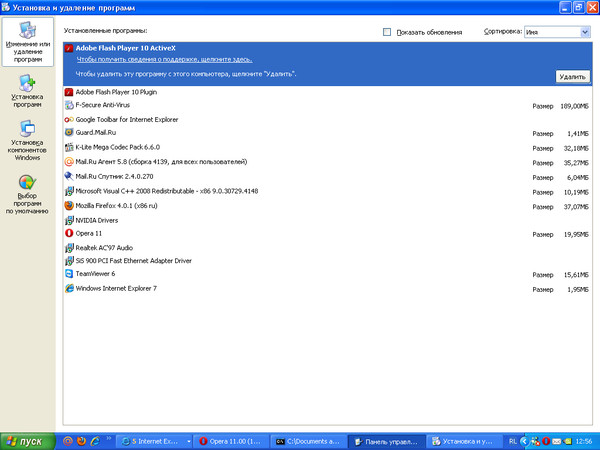600x450 pixels.
Task: Open the 'Сортировка' dropdown list
Action: pyautogui.click(x=557, y=32)
